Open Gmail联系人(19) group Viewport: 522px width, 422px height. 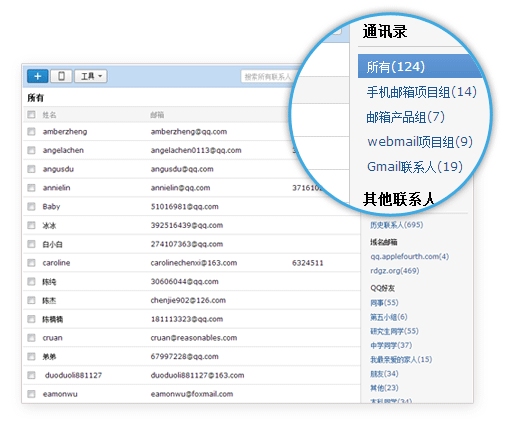click(415, 167)
